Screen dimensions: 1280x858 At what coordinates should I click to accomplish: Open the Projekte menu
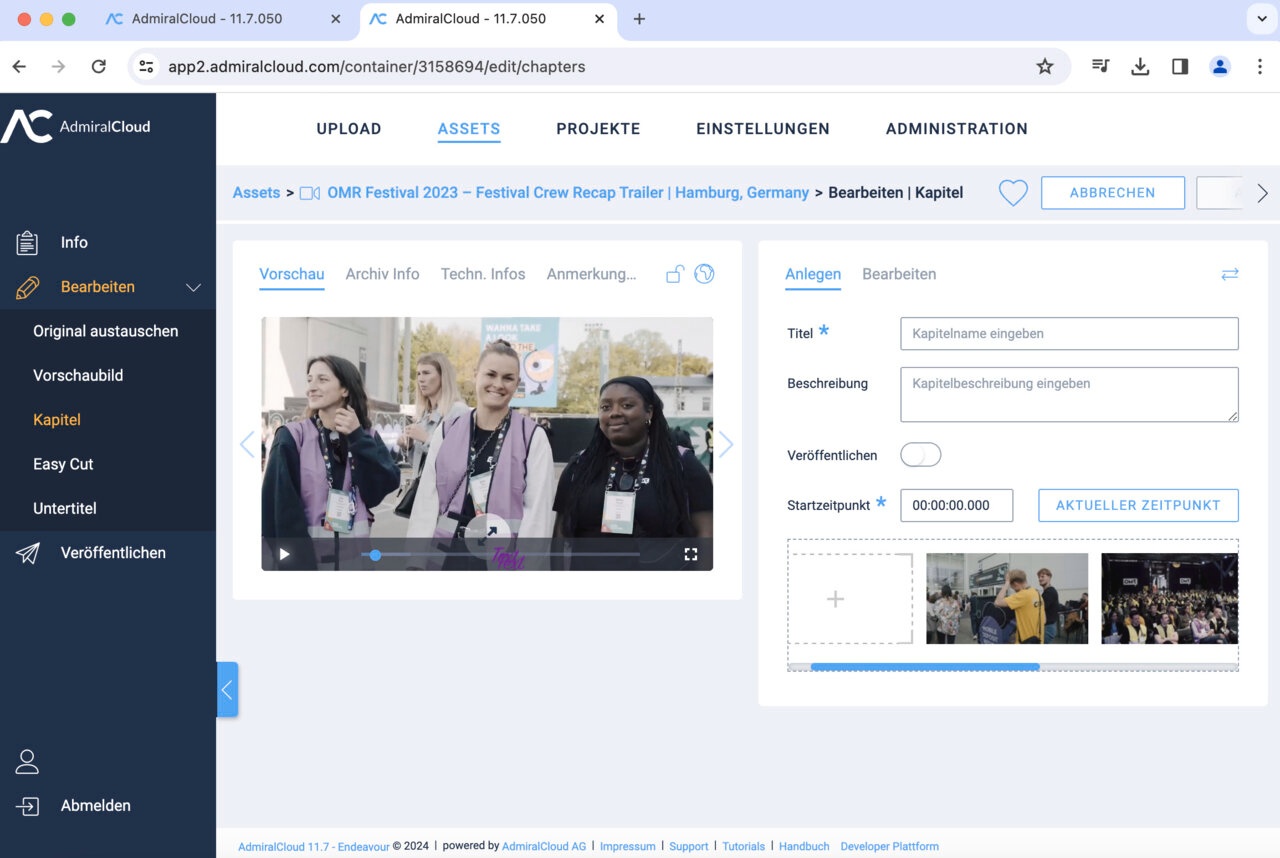598,128
